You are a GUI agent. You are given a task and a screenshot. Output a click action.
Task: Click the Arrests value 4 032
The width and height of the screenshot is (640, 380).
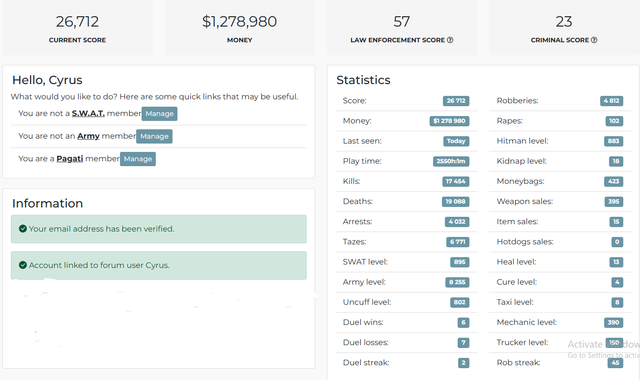[x=457, y=222]
